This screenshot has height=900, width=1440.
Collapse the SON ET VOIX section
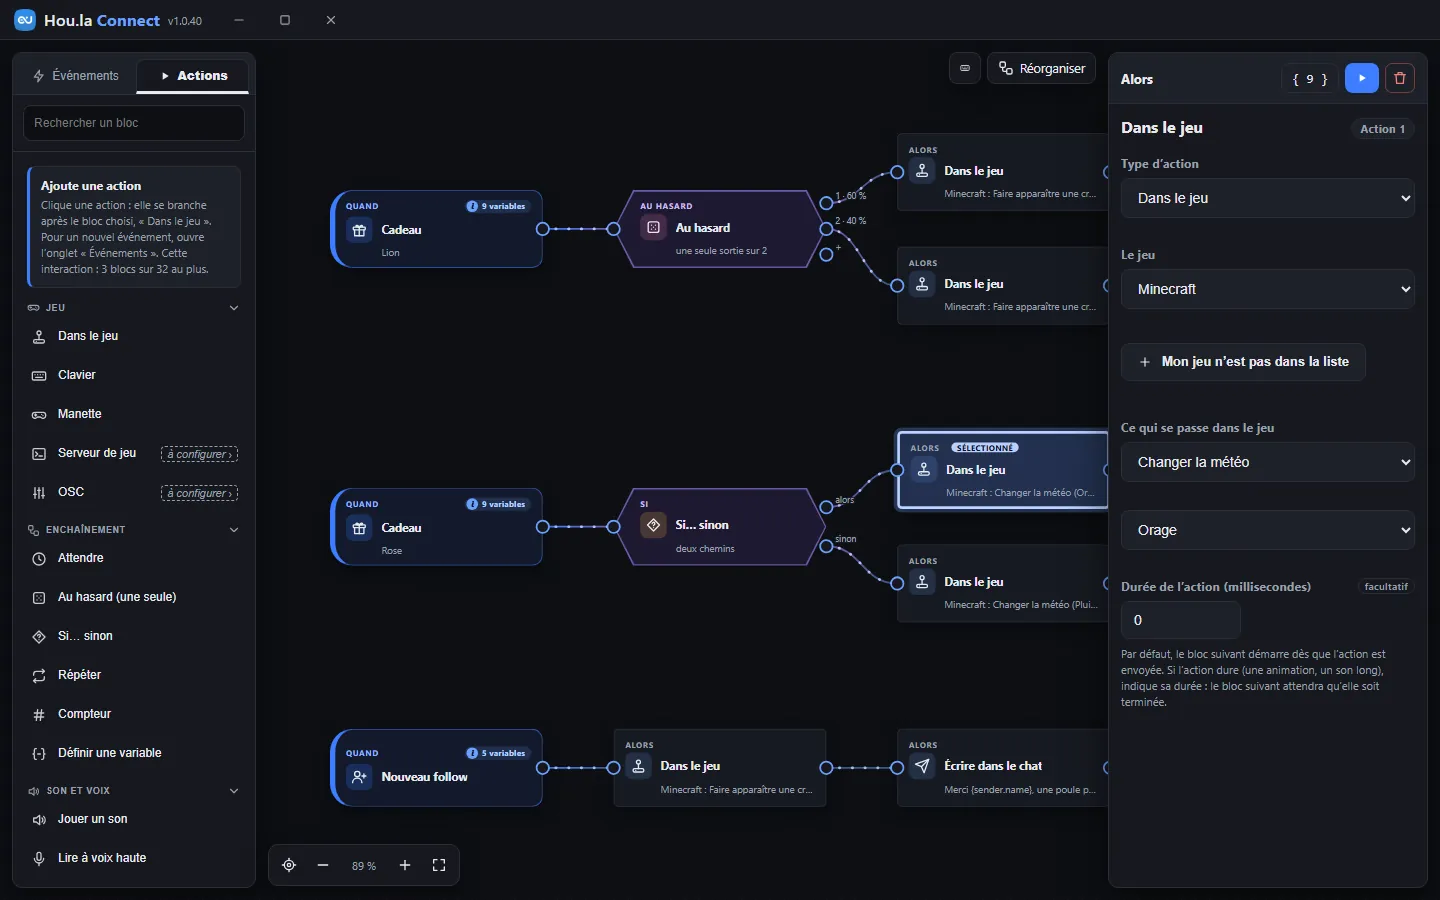234,791
